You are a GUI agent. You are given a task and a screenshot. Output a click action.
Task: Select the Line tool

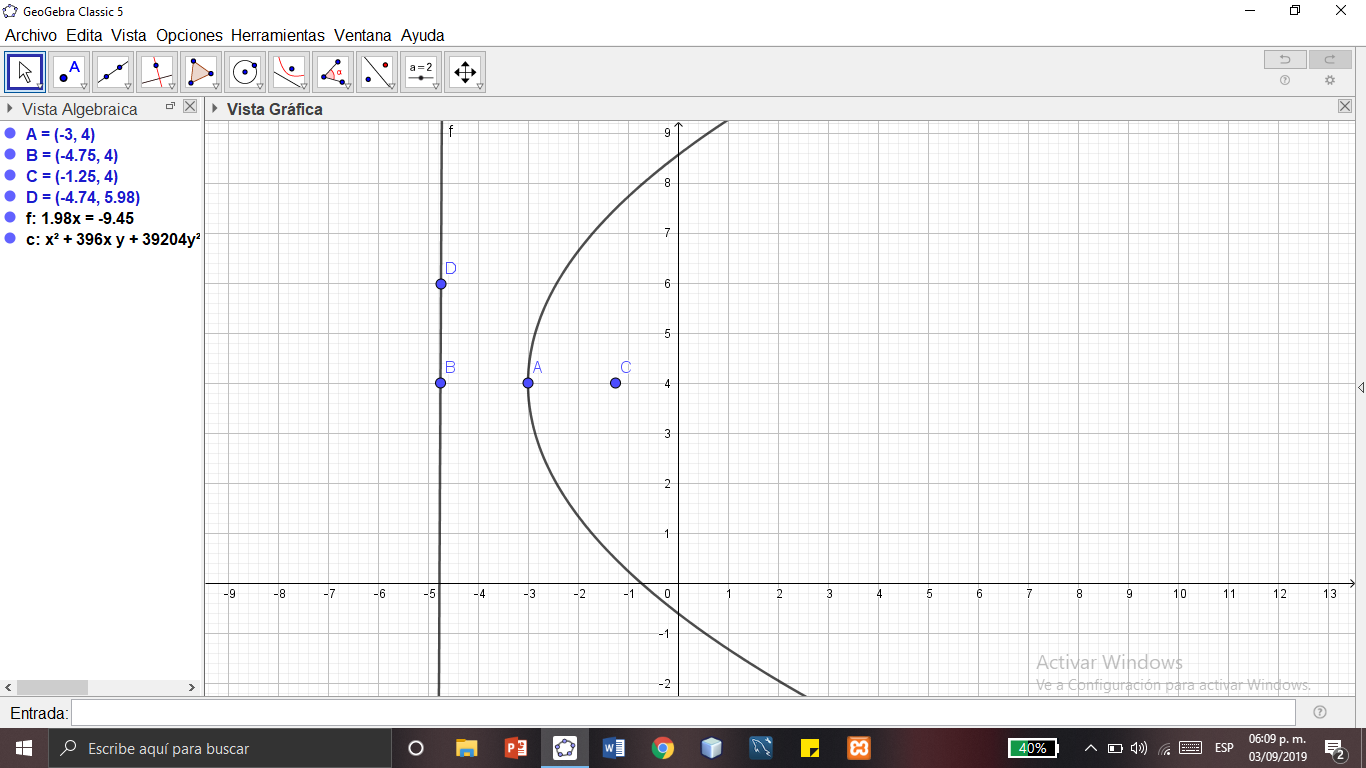click(x=113, y=71)
